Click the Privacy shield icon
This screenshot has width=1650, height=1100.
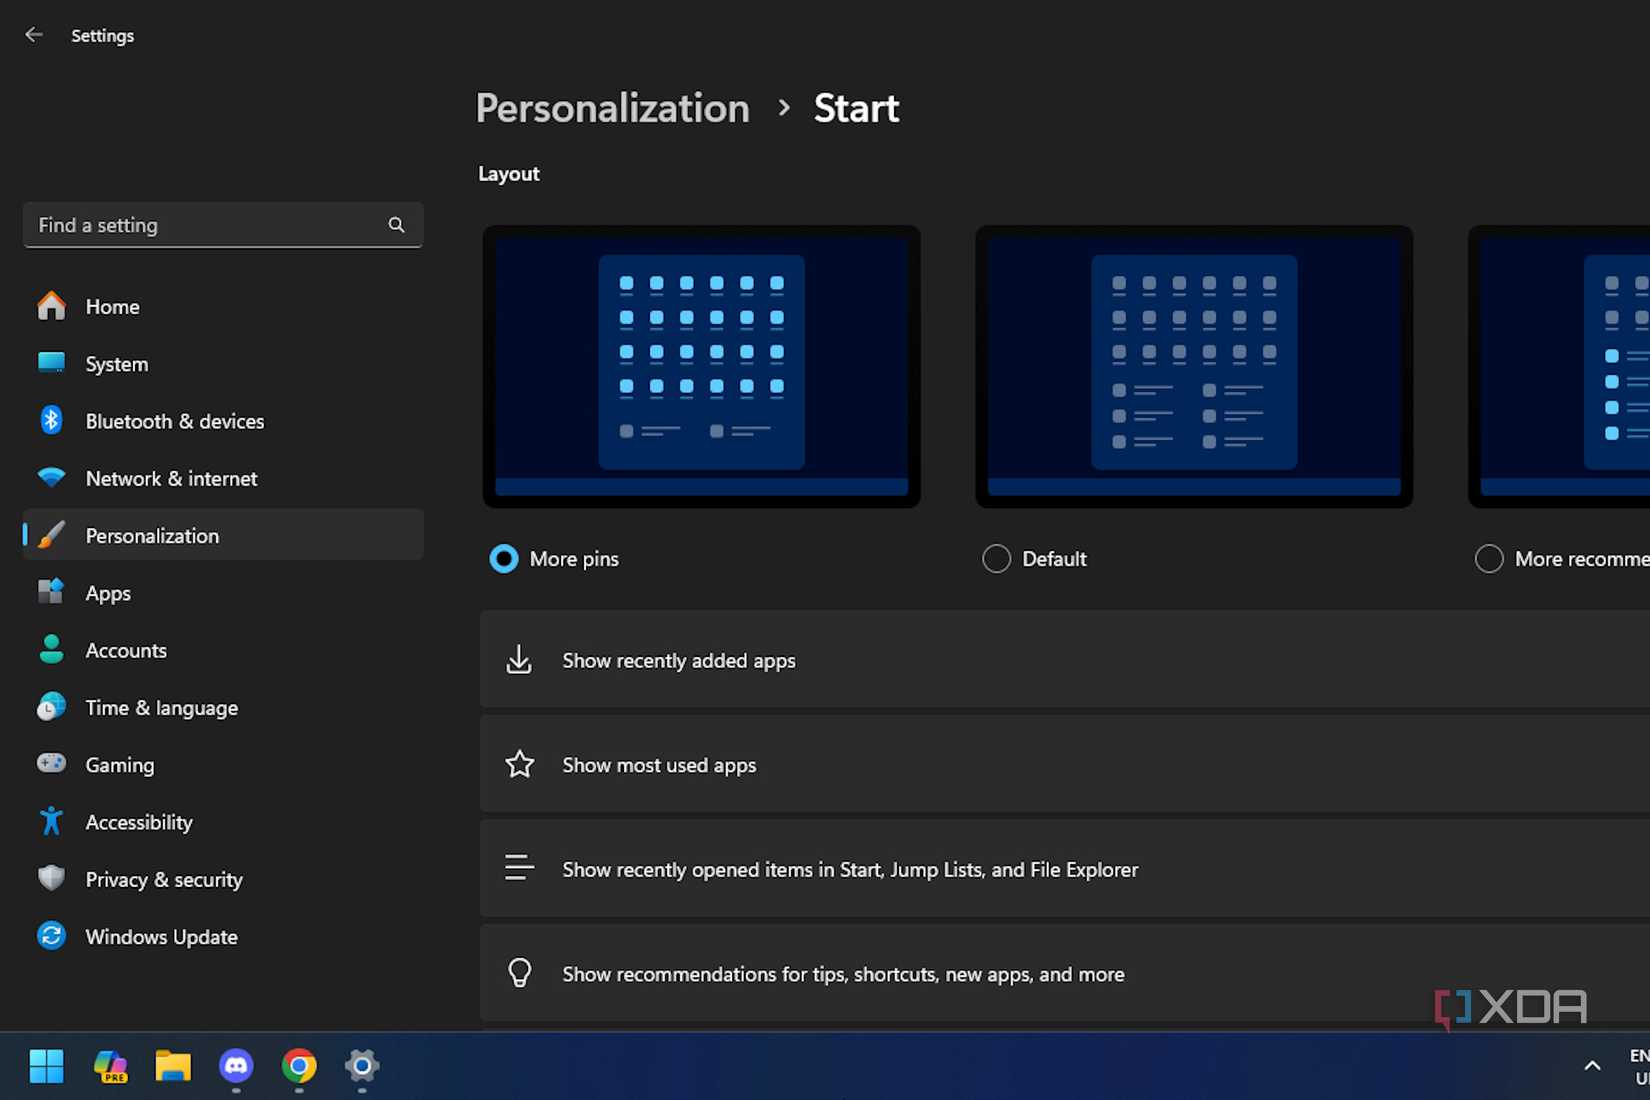pyautogui.click(x=51, y=878)
